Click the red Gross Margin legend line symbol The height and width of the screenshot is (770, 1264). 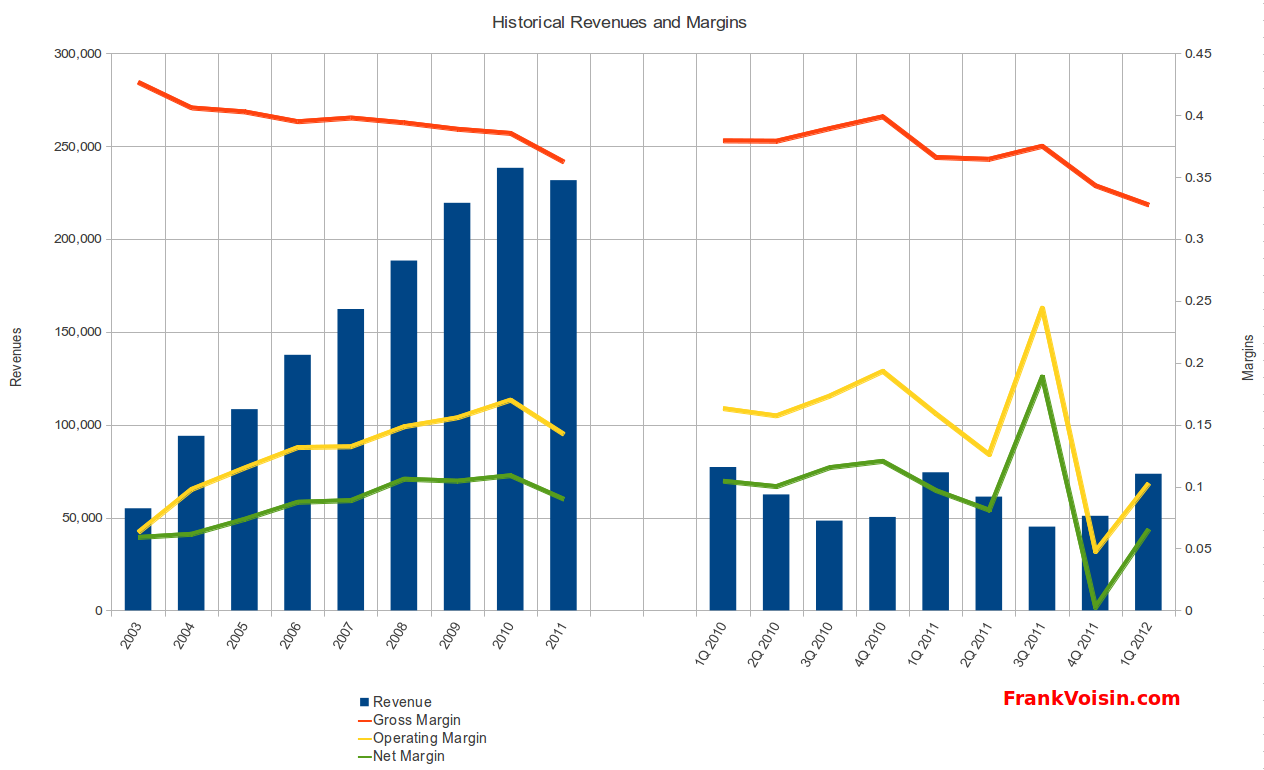pos(365,720)
